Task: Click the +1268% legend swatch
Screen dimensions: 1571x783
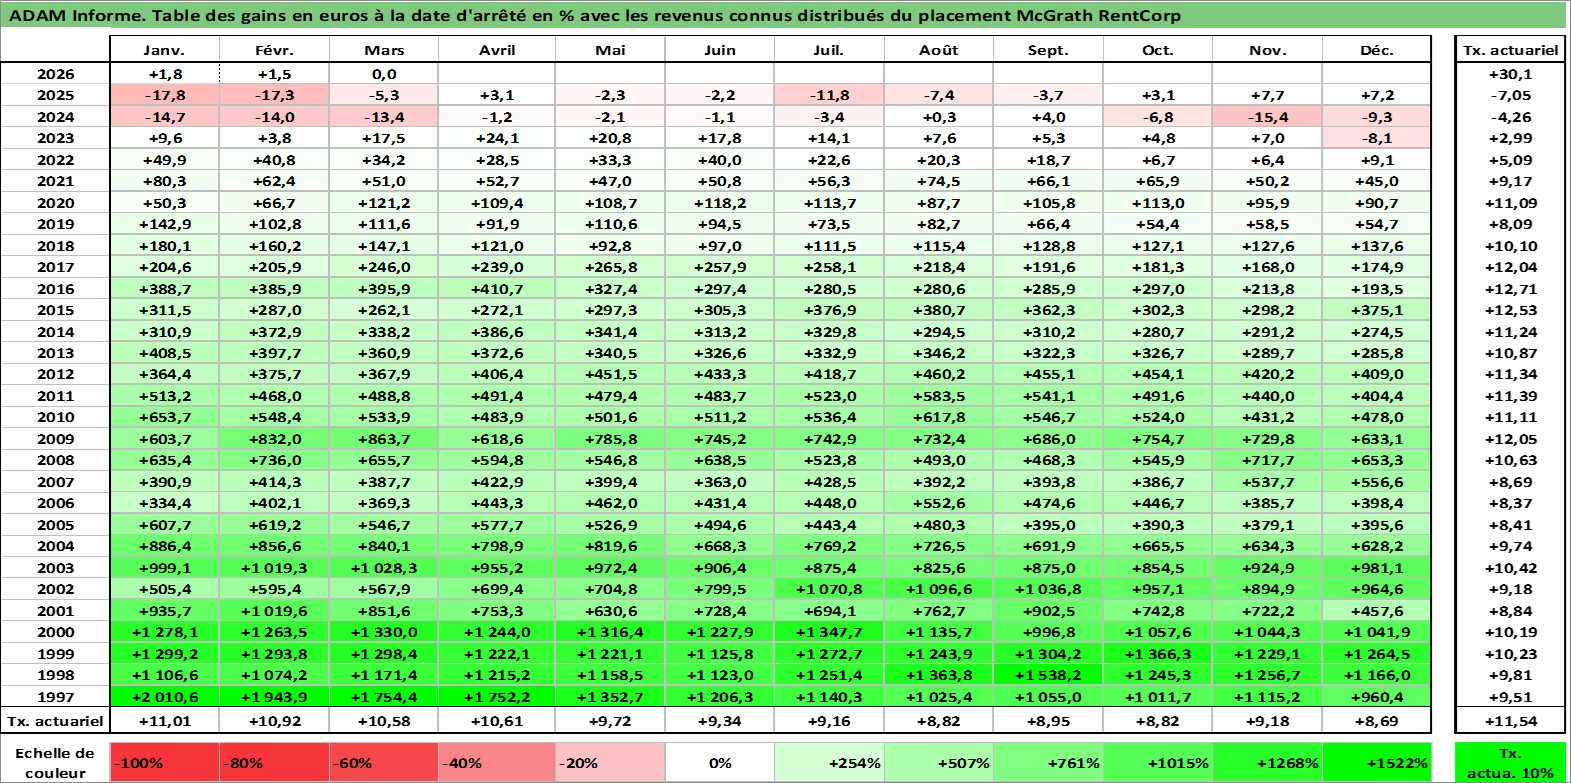Action: click(x=1267, y=762)
